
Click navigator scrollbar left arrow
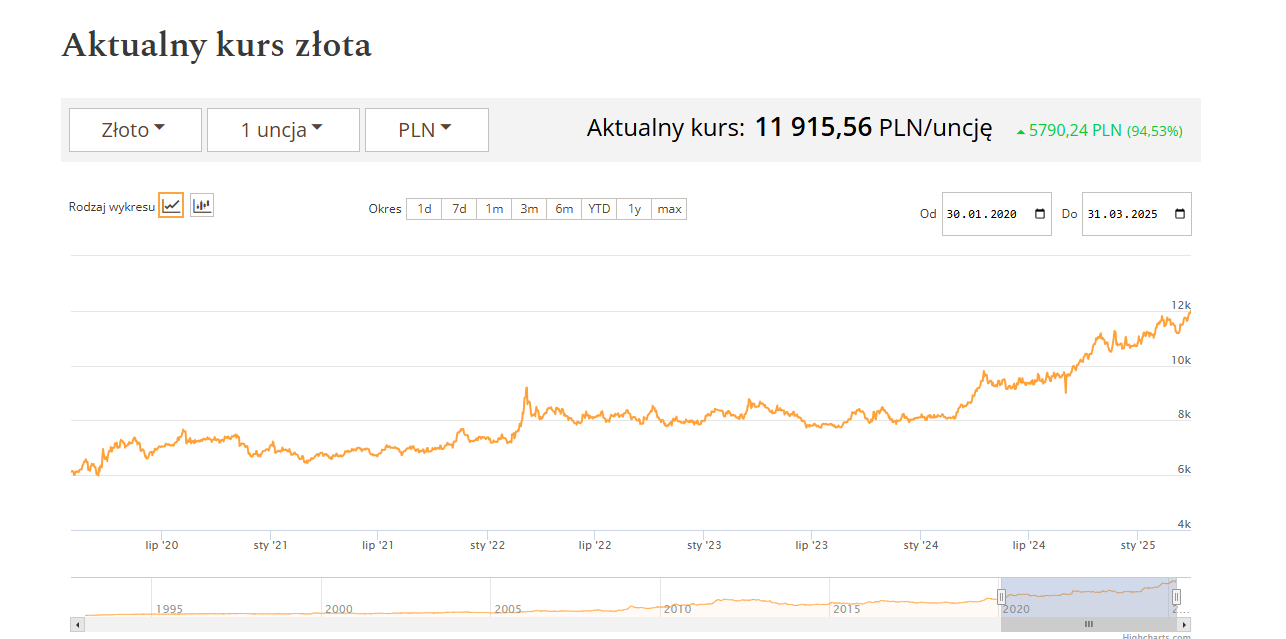[x=77, y=624]
